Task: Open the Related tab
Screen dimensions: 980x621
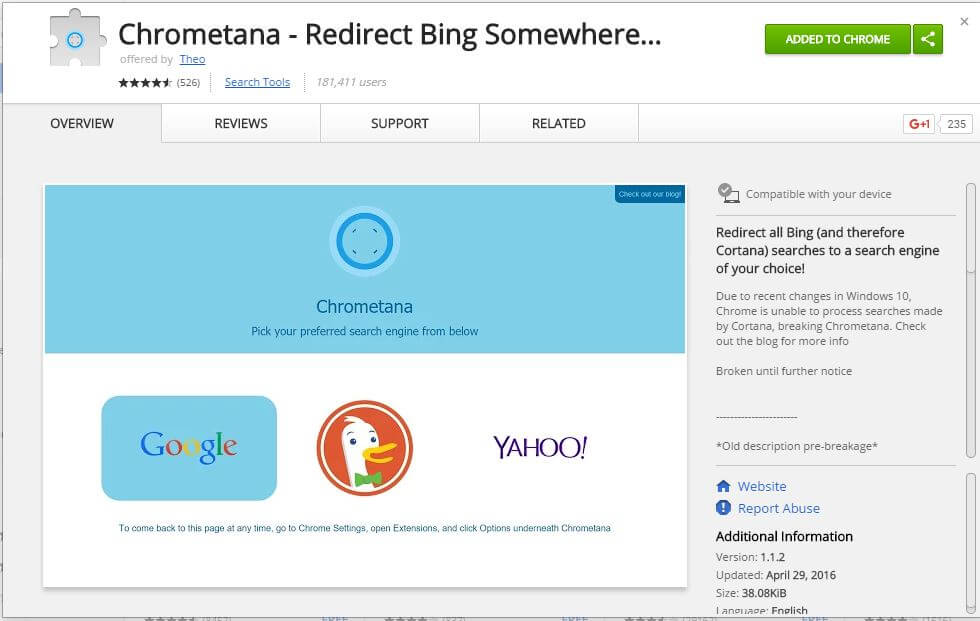Action: [559, 124]
